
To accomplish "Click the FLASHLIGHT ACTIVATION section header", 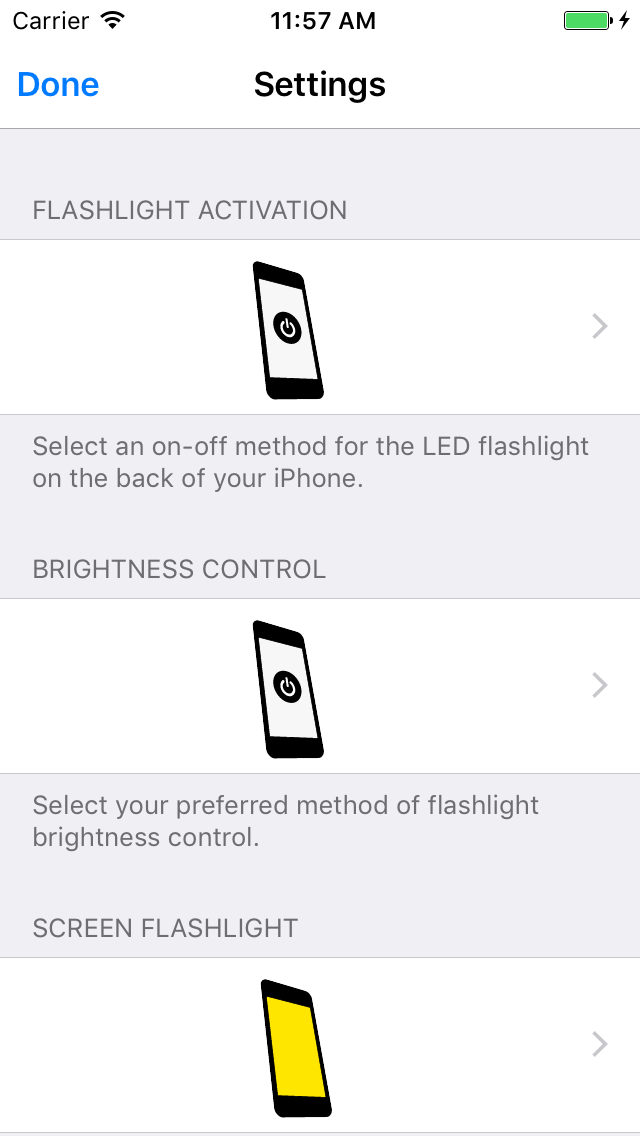I will click(x=190, y=210).
